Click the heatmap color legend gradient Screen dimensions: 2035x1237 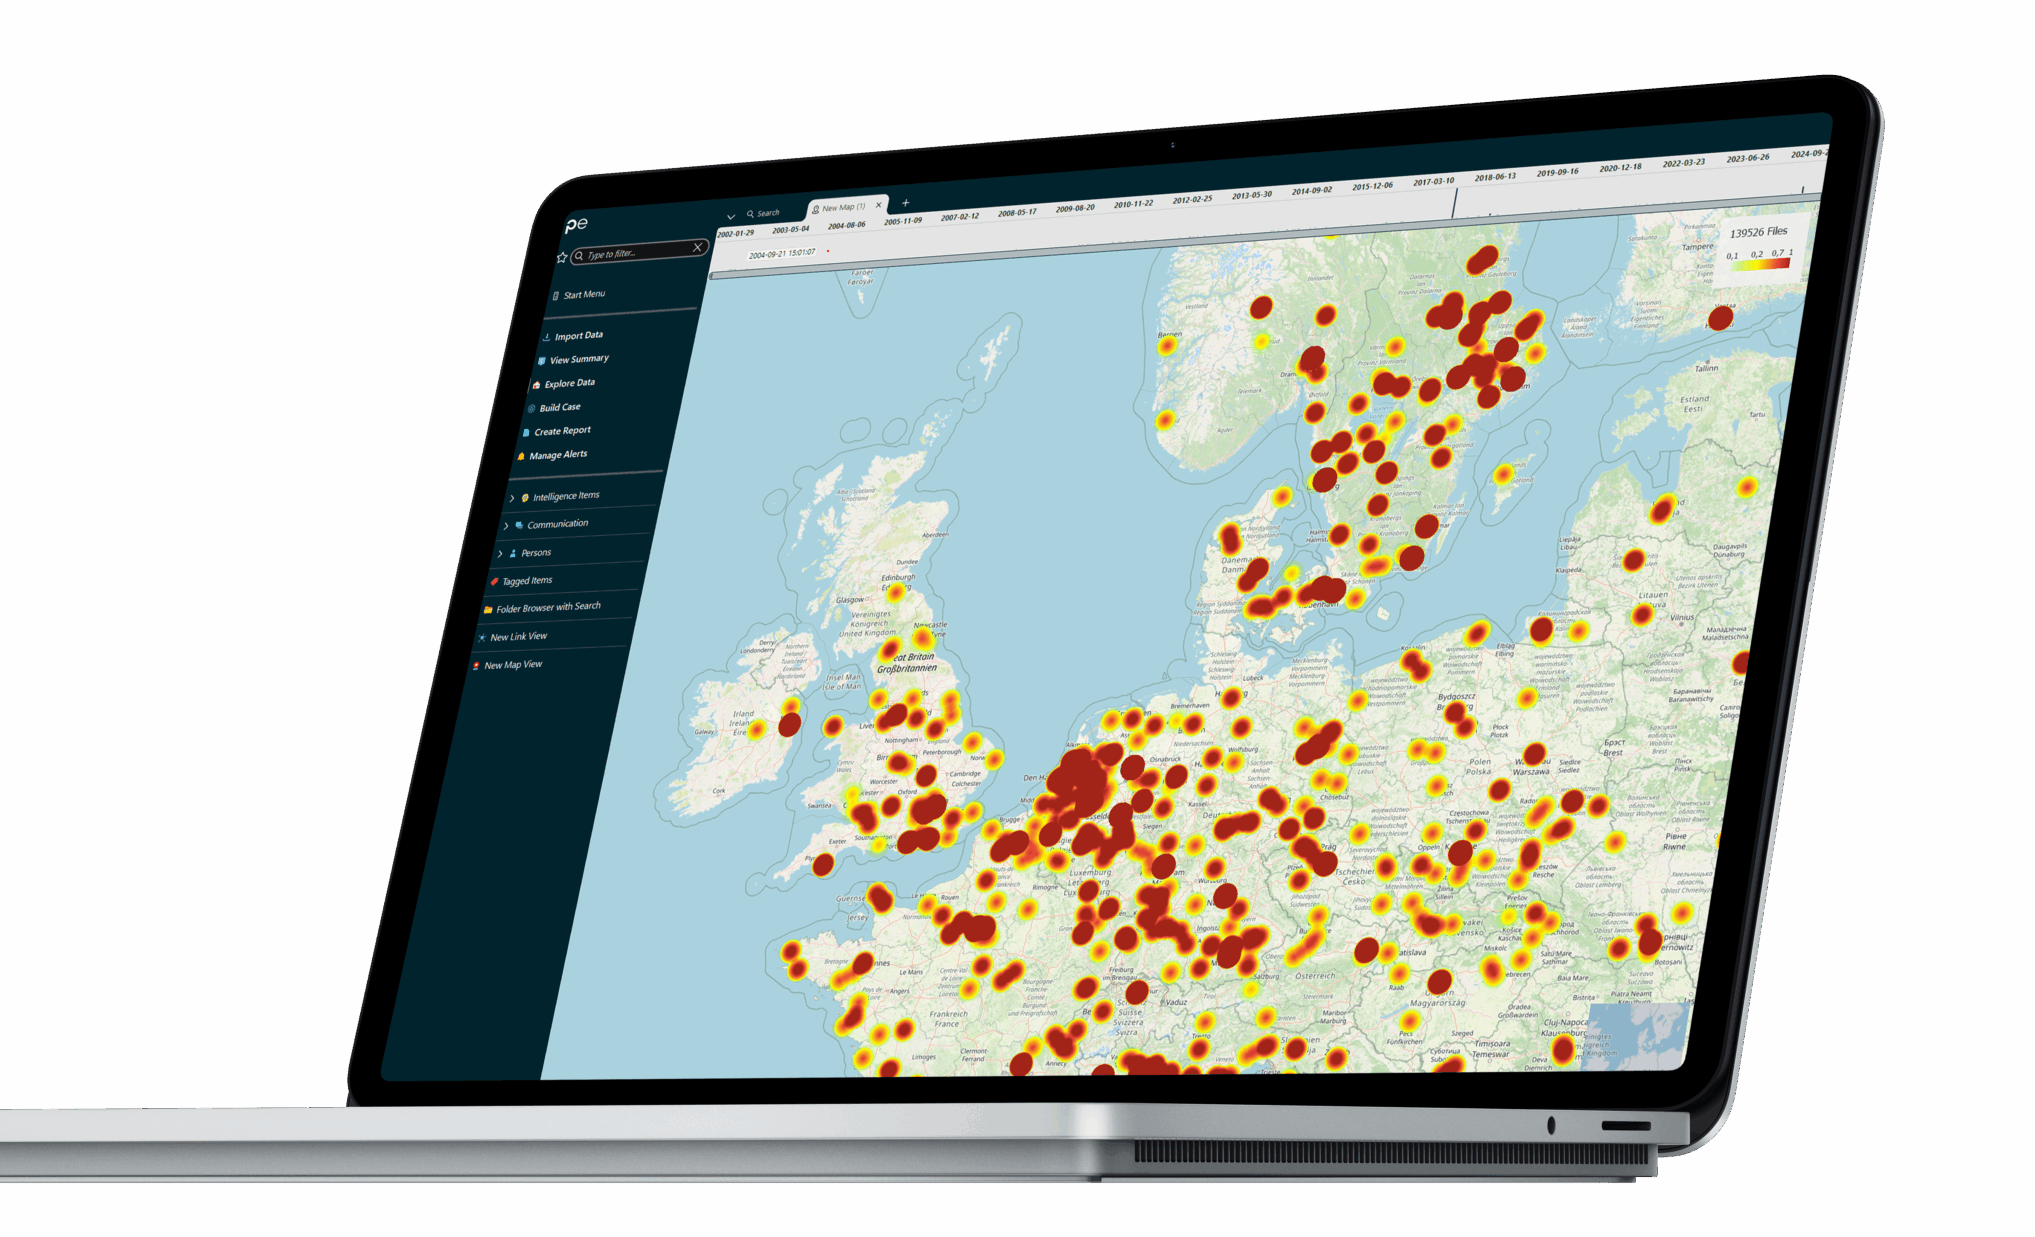(x=1758, y=264)
